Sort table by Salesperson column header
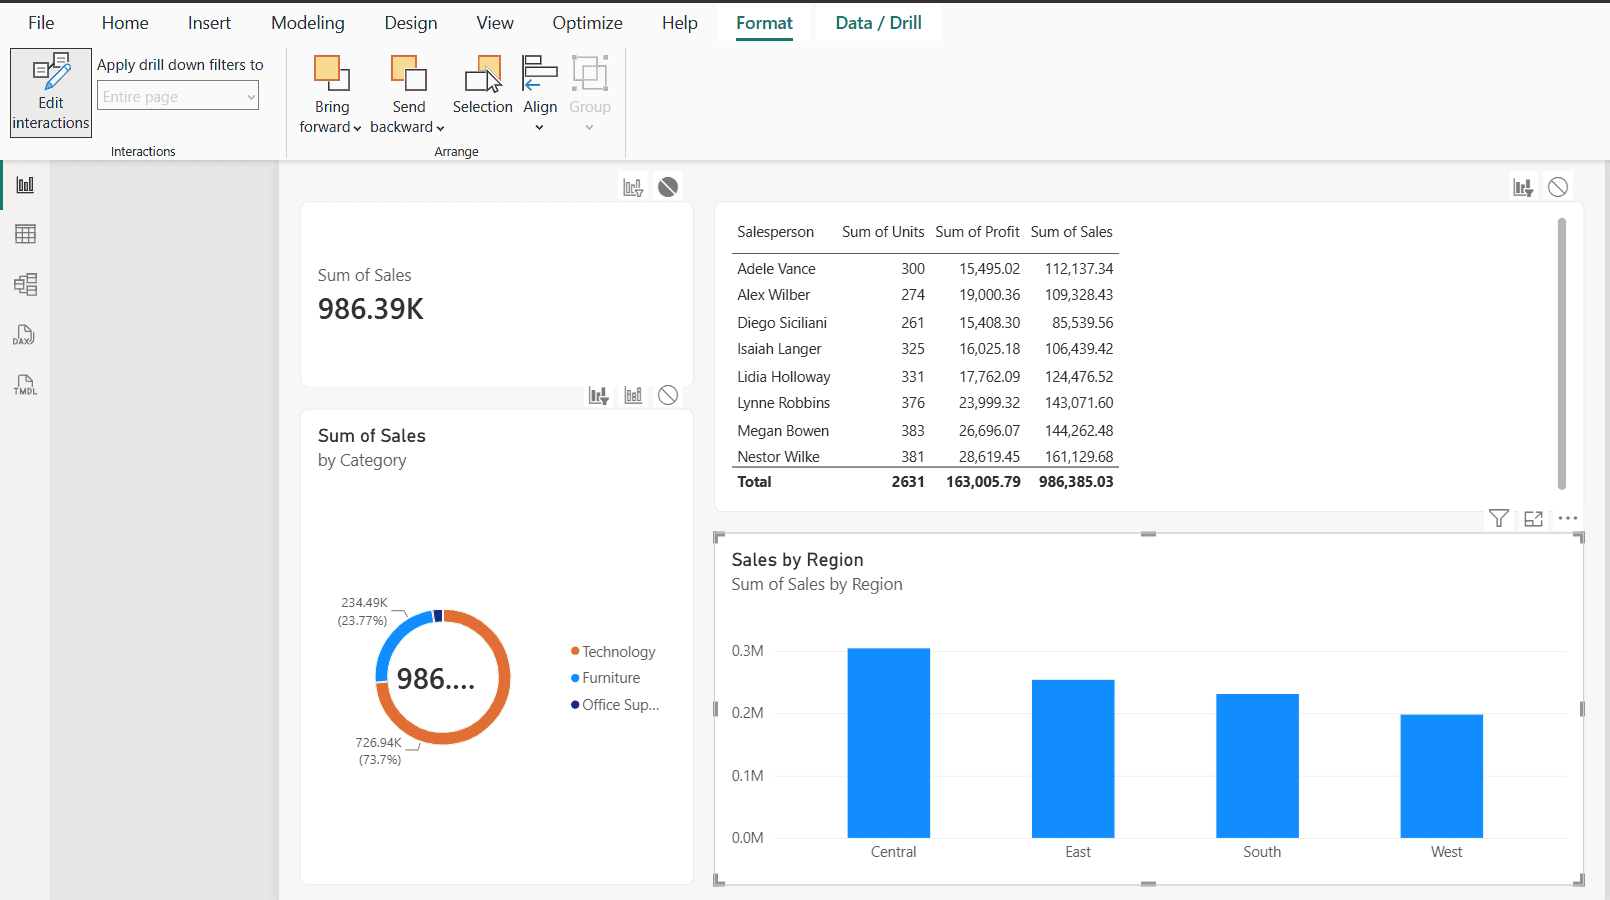The width and height of the screenshot is (1610, 900). pyautogui.click(x=776, y=232)
